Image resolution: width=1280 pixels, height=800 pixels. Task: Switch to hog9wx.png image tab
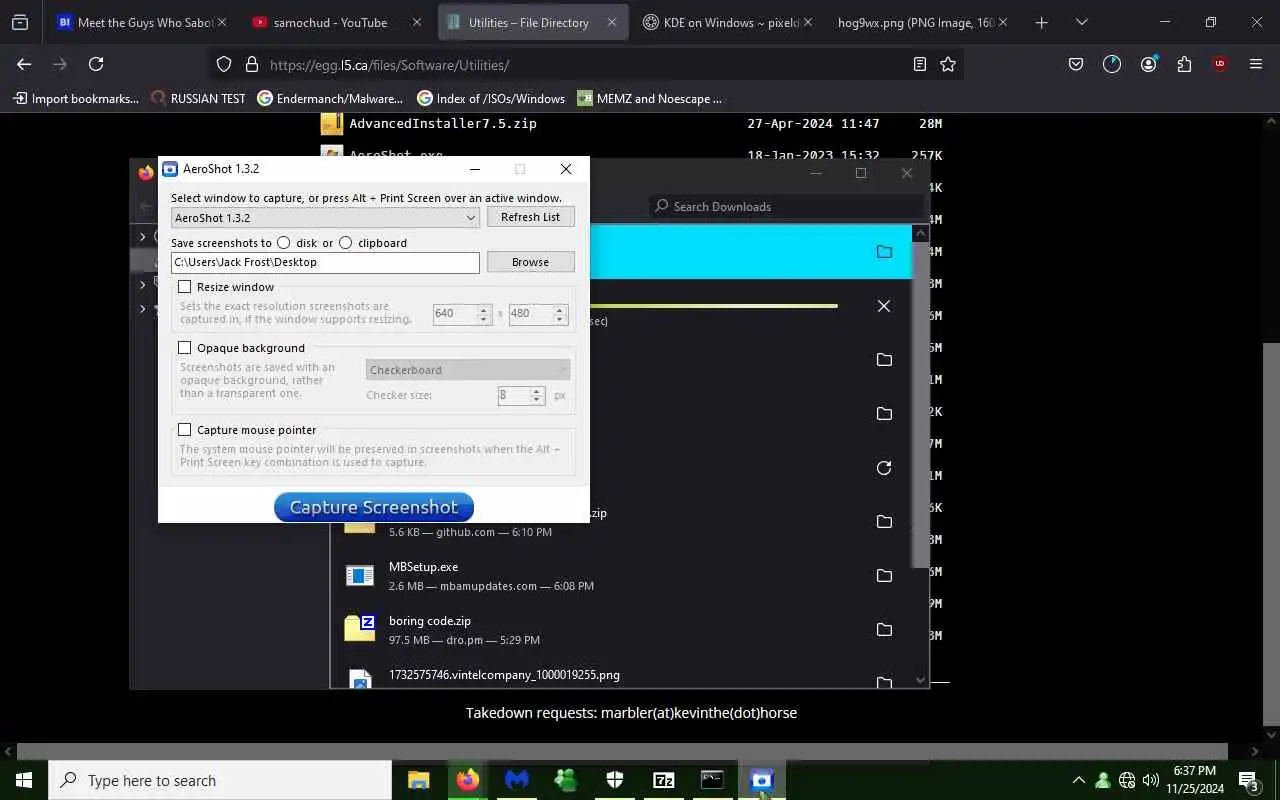click(x=921, y=22)
